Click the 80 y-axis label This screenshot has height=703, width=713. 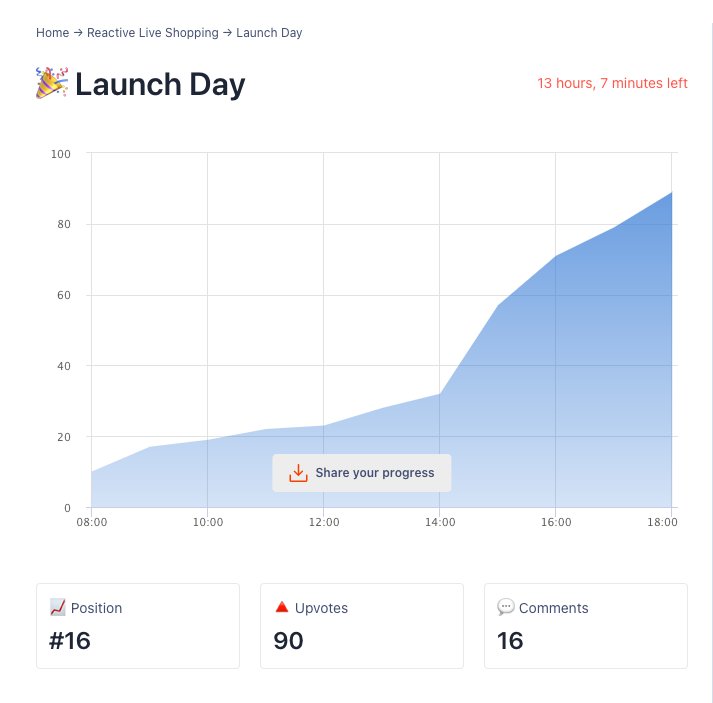(x=64, y=224)
